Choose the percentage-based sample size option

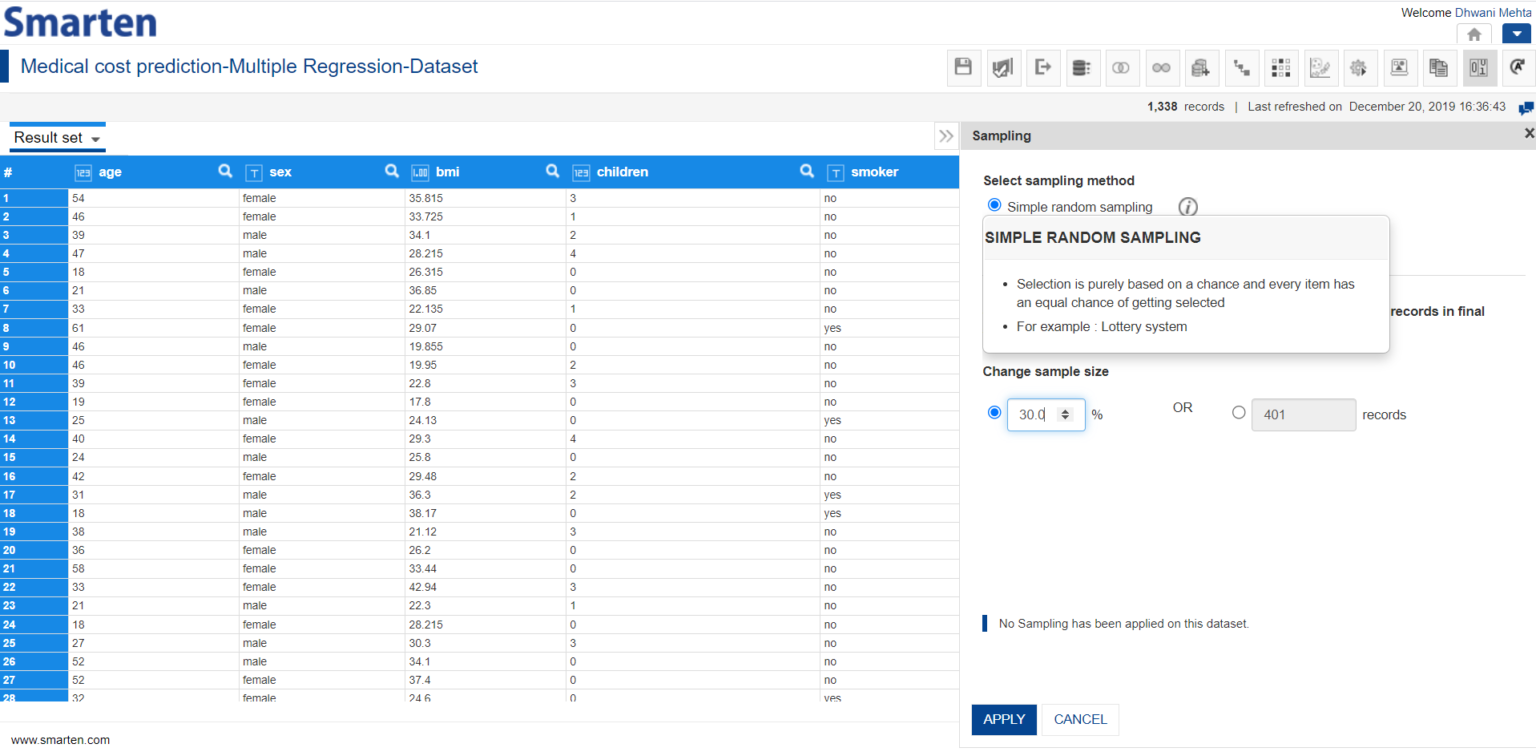pos(994,411)
